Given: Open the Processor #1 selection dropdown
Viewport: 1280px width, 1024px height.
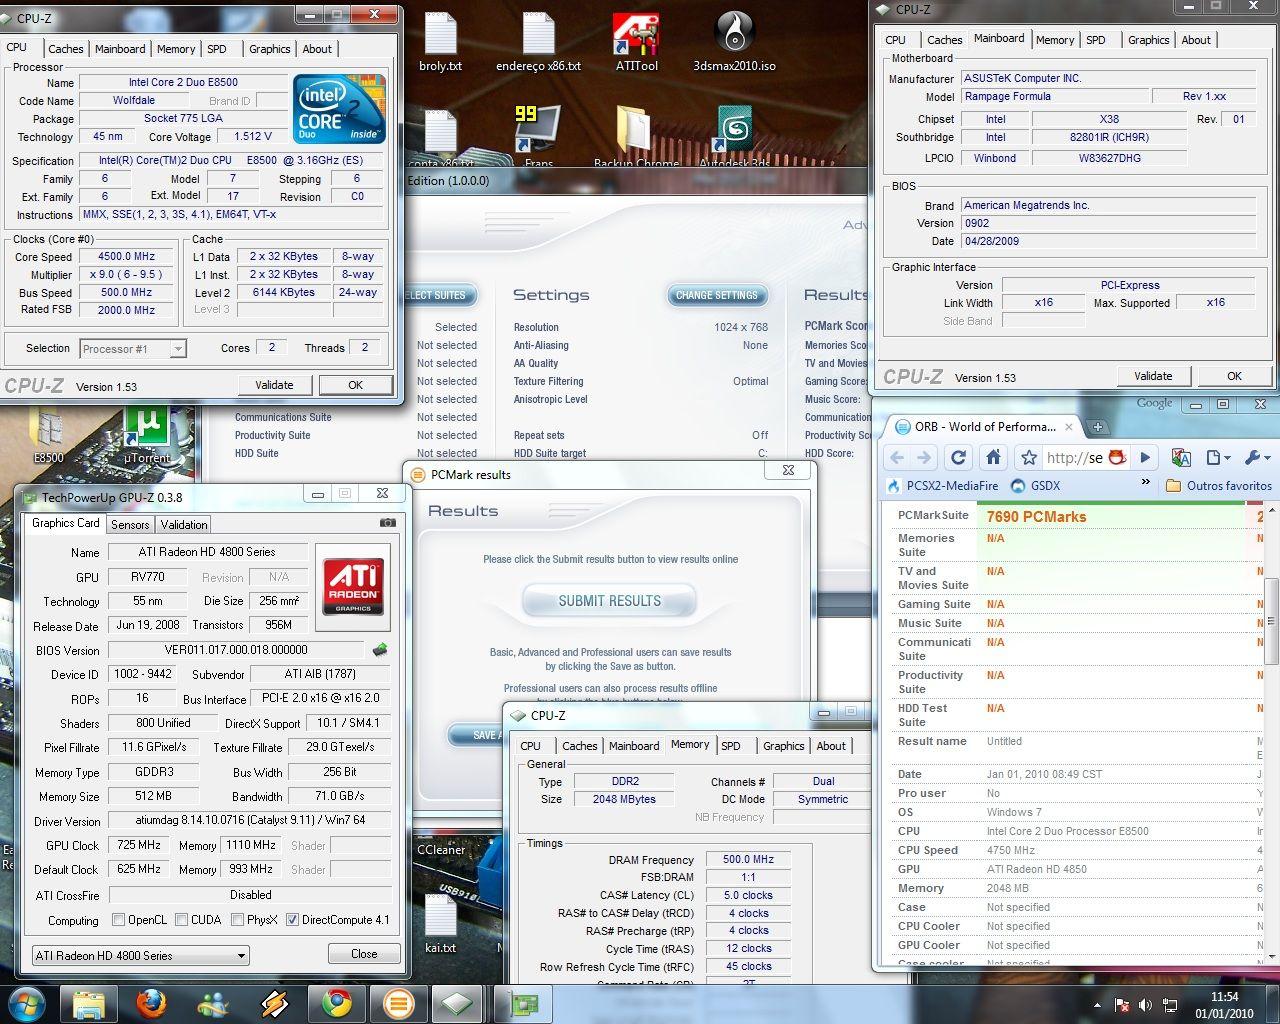Looking at the screenshot, I should point(132,348).
